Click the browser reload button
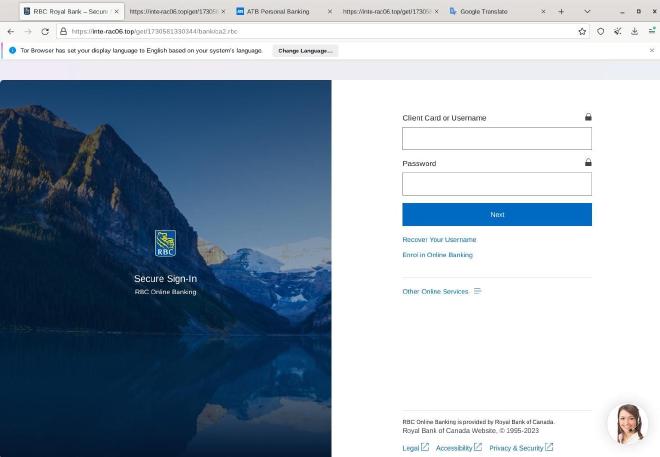The height and width of the screenshot is (457, 660). [x=45, y=31]
